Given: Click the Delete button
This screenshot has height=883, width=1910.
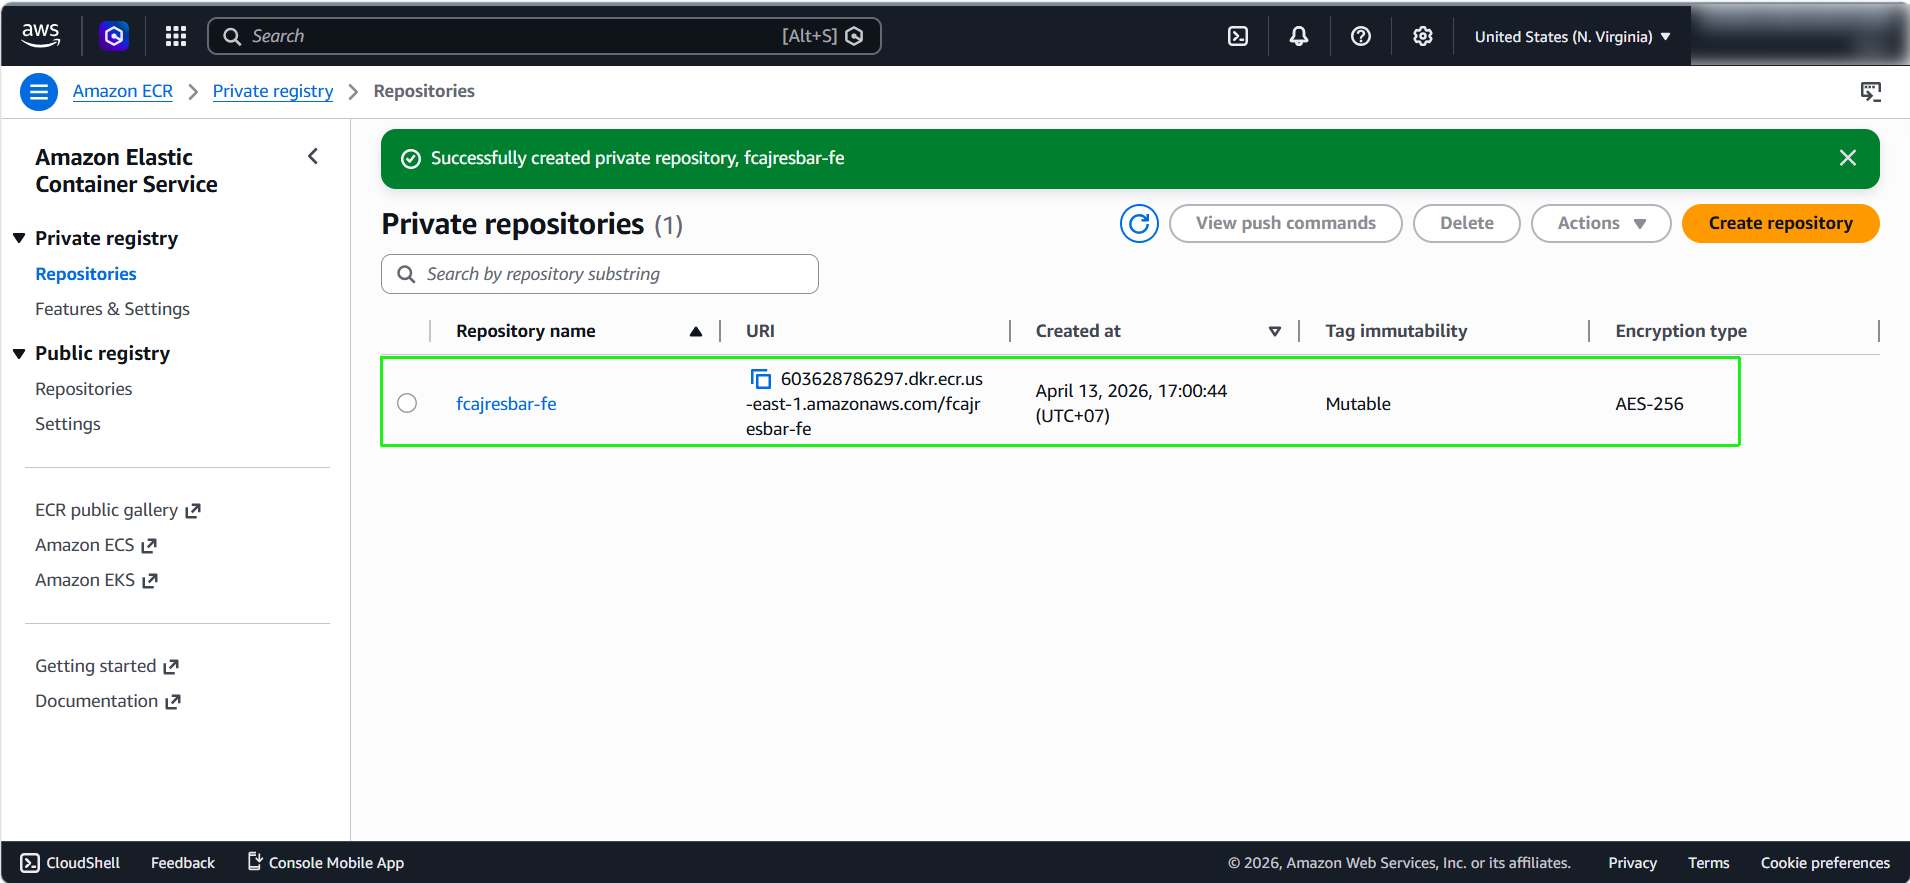Looking at the screenshot, I should 1466,223.
